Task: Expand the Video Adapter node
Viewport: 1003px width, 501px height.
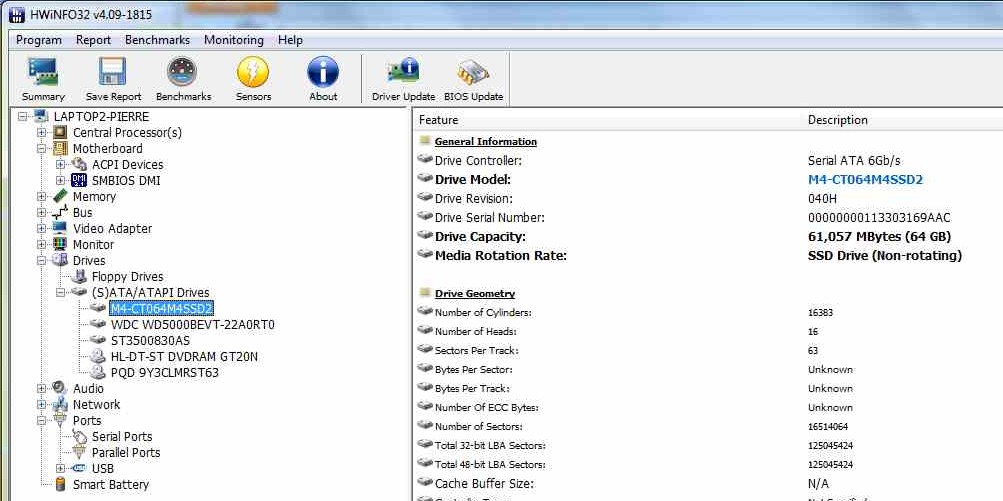Action: click(x=42, y=228)
